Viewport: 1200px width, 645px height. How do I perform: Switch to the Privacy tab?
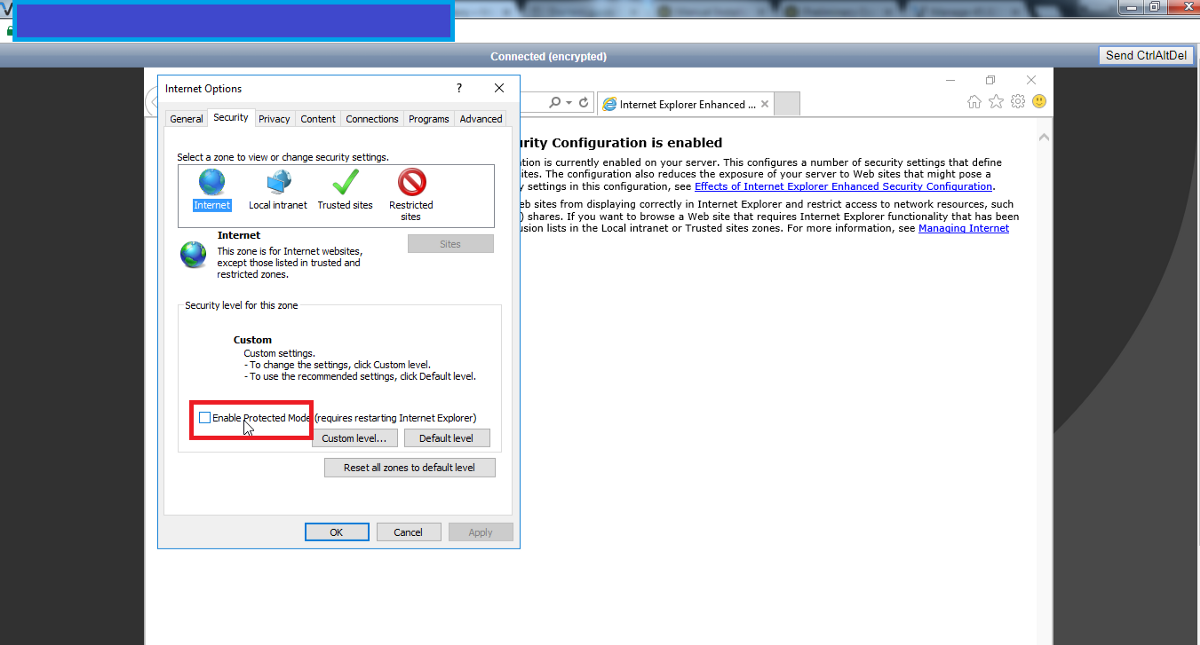(274, 119)
